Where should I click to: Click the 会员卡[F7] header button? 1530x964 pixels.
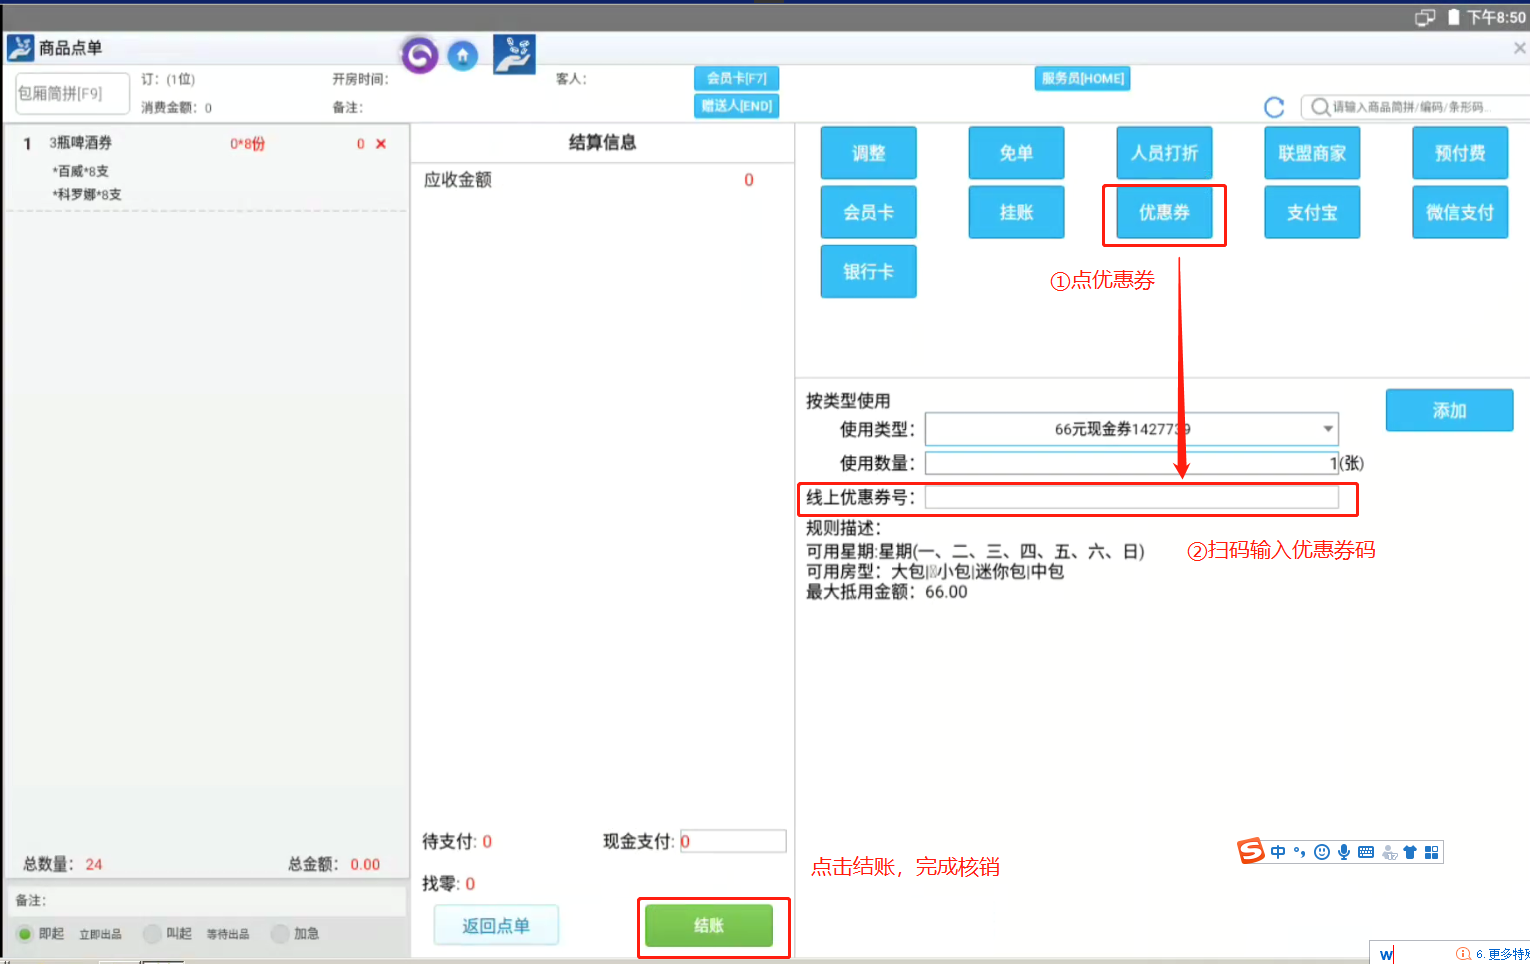coord(736,78)
